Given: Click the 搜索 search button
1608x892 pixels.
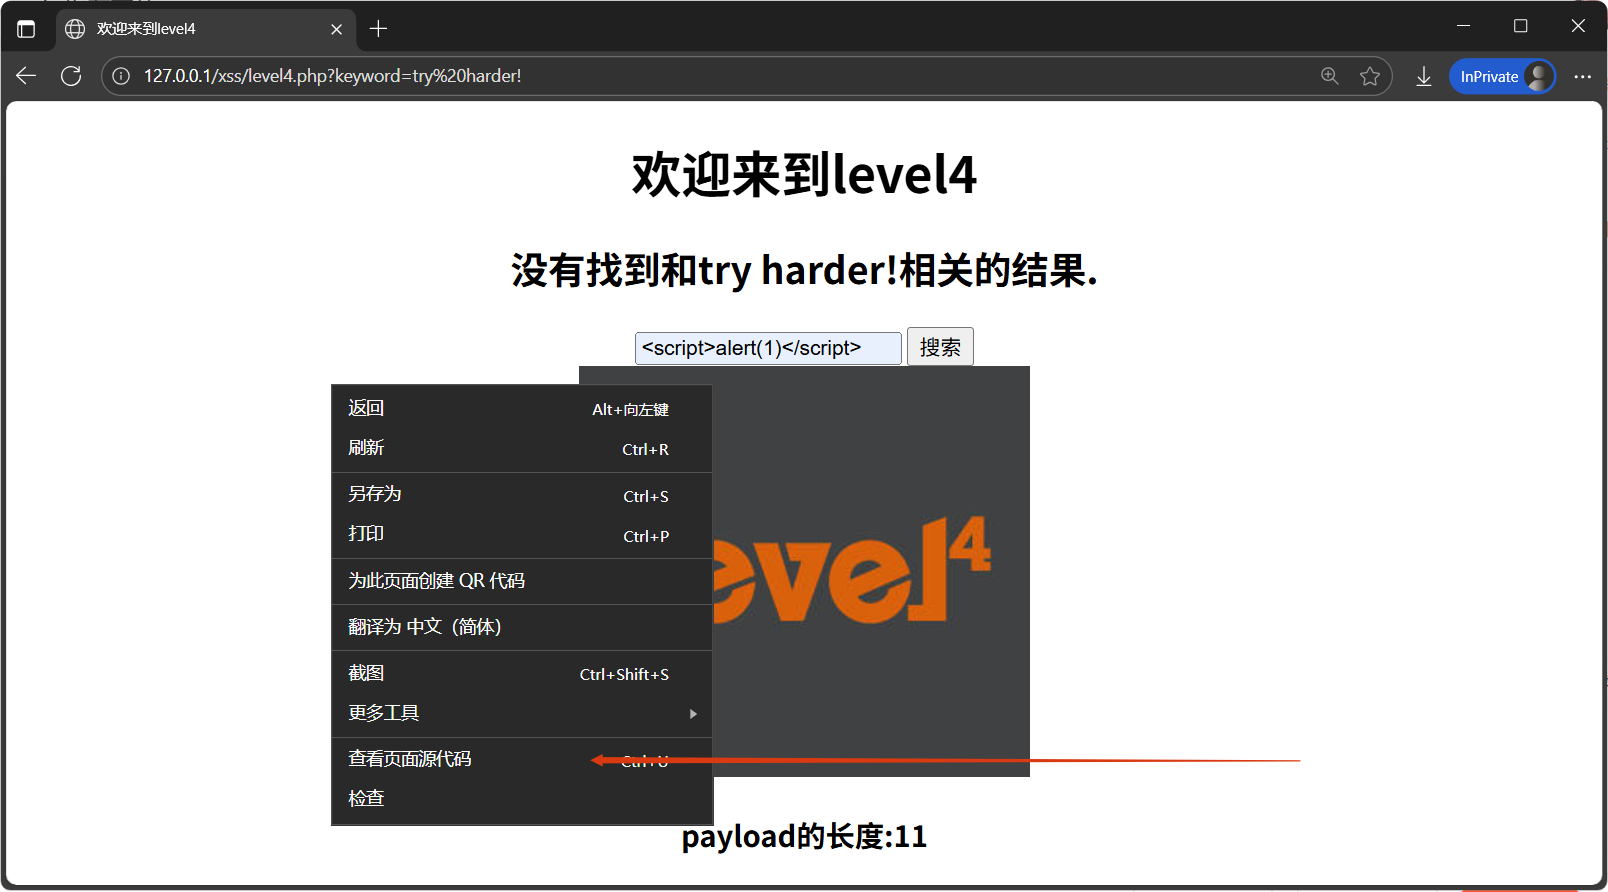Looking at the screenshot, I should pyautogui.click(x=940, y=347).
